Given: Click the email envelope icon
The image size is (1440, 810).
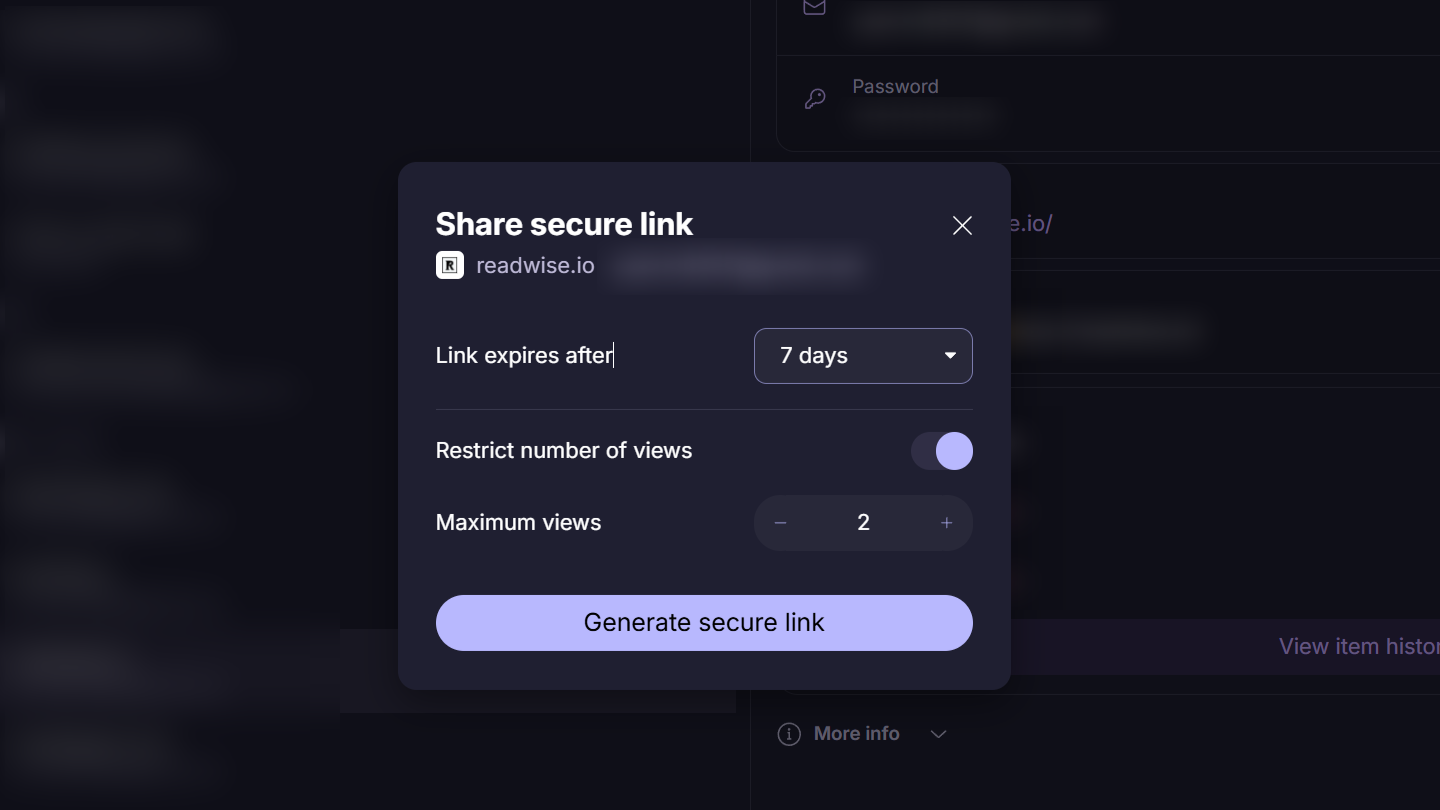Looking at the screenshot, I should tap(815, 8).
